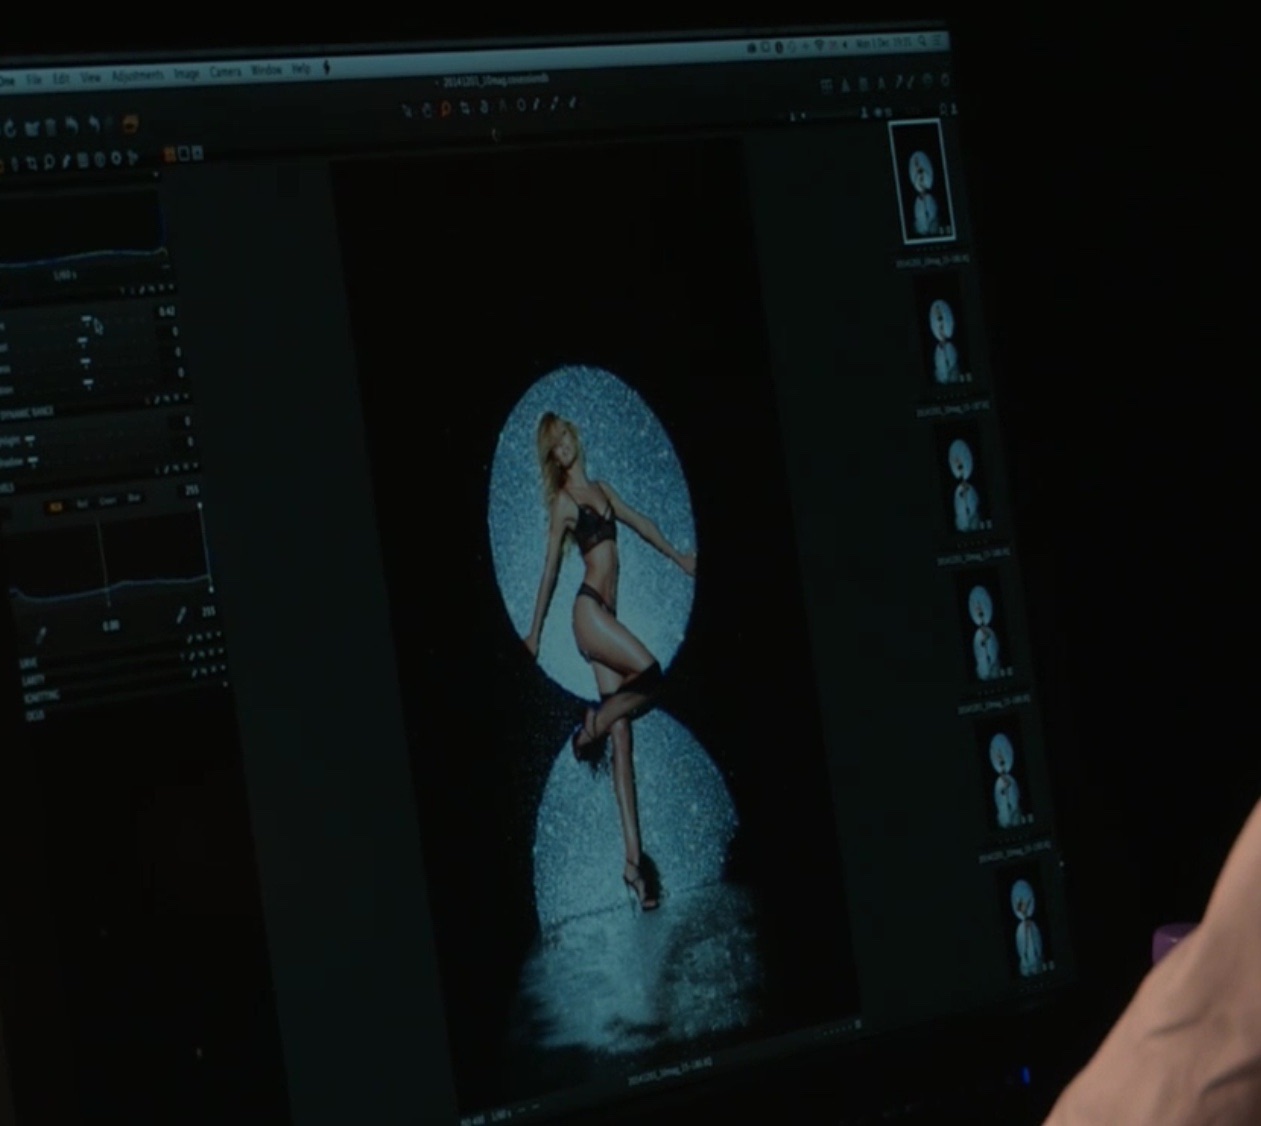1261x1126 pixels.
Task: Click the grid icon in the top-right toolbar
Action: [827, 86]
